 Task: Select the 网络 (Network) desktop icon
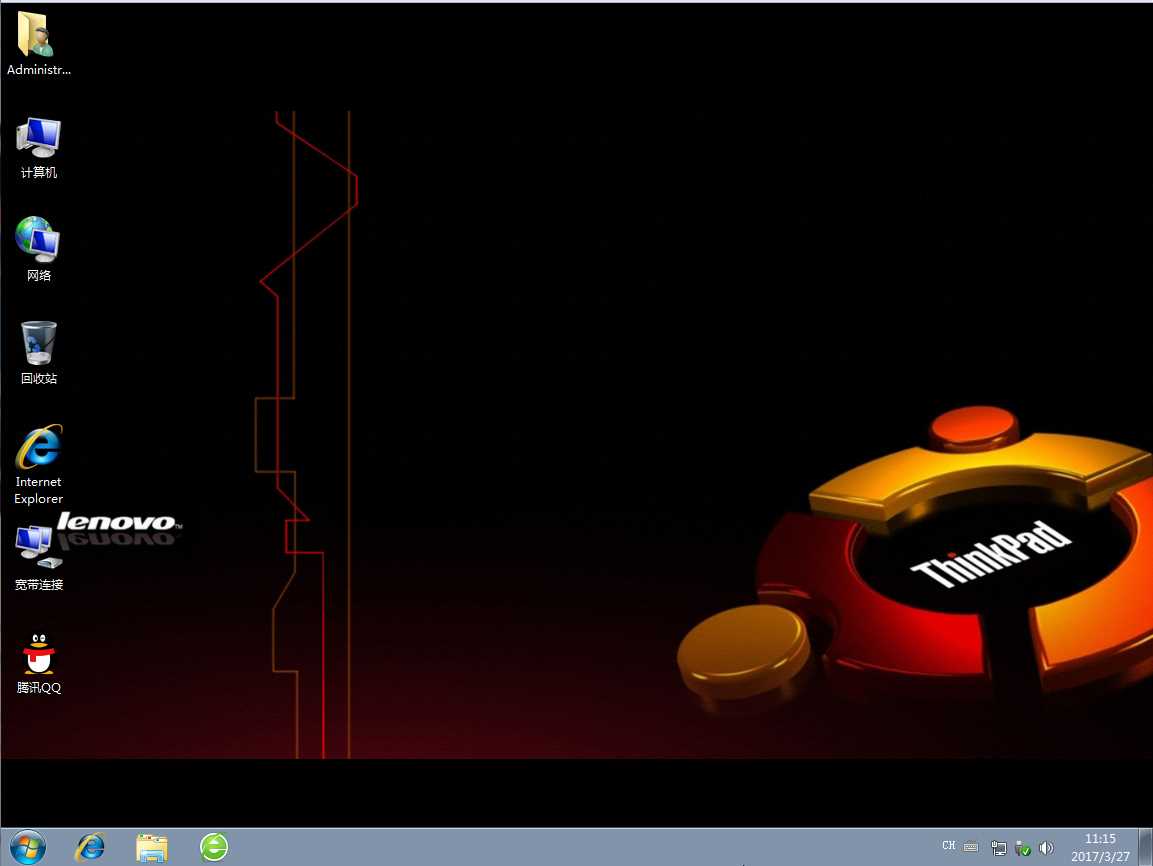pos(38,249)
